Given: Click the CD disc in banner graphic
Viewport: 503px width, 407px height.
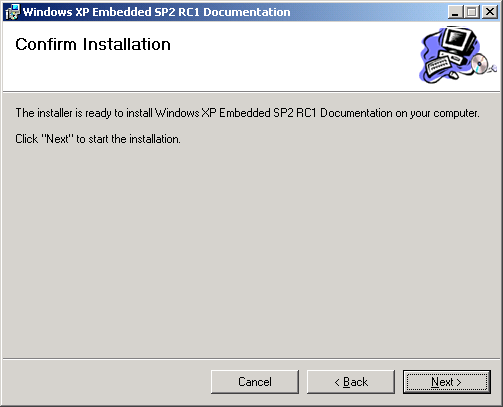Looking at the screenshot, I should pos(479,63).
